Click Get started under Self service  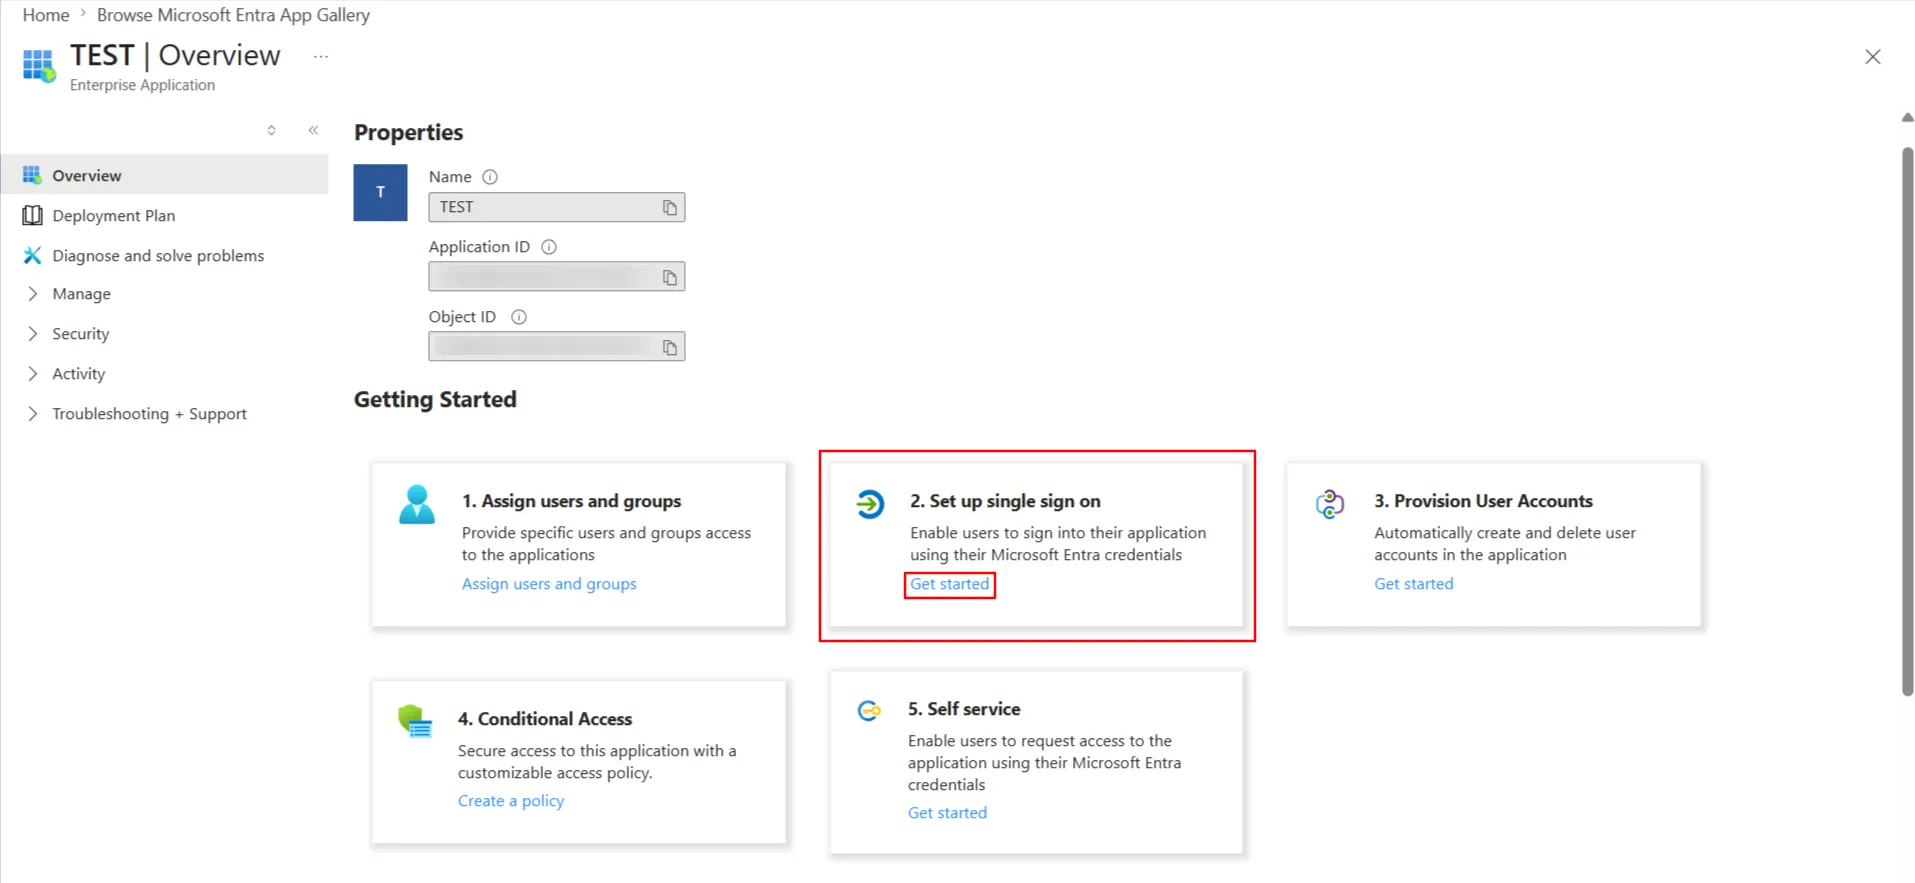coord(947,813)
